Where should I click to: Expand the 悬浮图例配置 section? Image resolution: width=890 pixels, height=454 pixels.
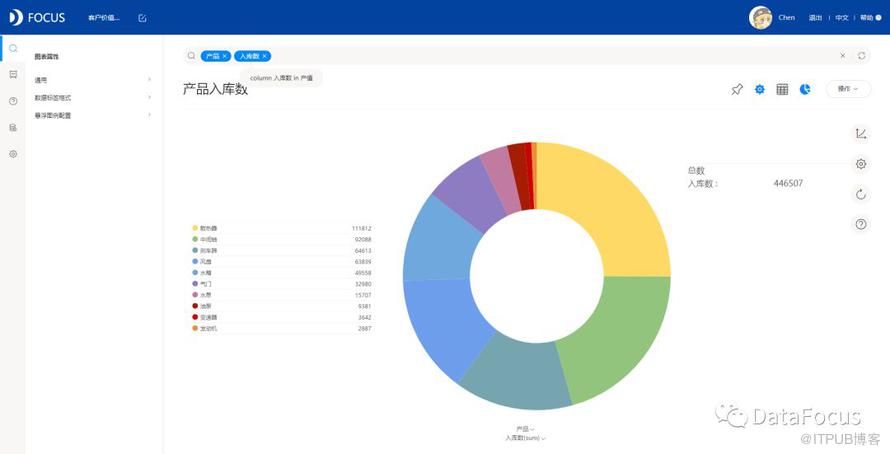[x=93, y=115]
